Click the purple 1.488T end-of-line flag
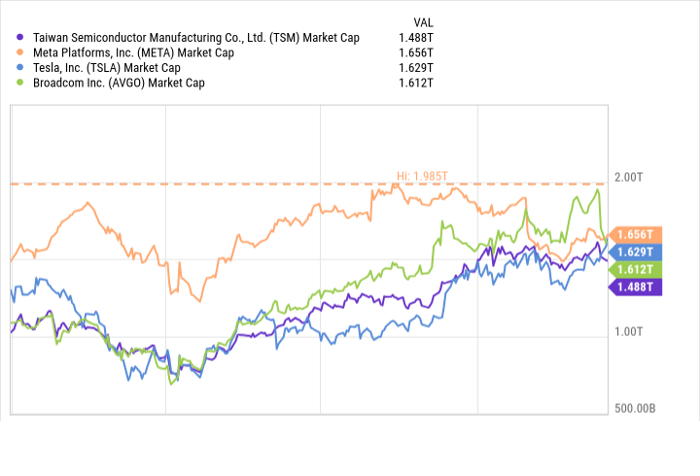This screenshot has width=700, height=476. pyautogui.click(x=638, y=287)
